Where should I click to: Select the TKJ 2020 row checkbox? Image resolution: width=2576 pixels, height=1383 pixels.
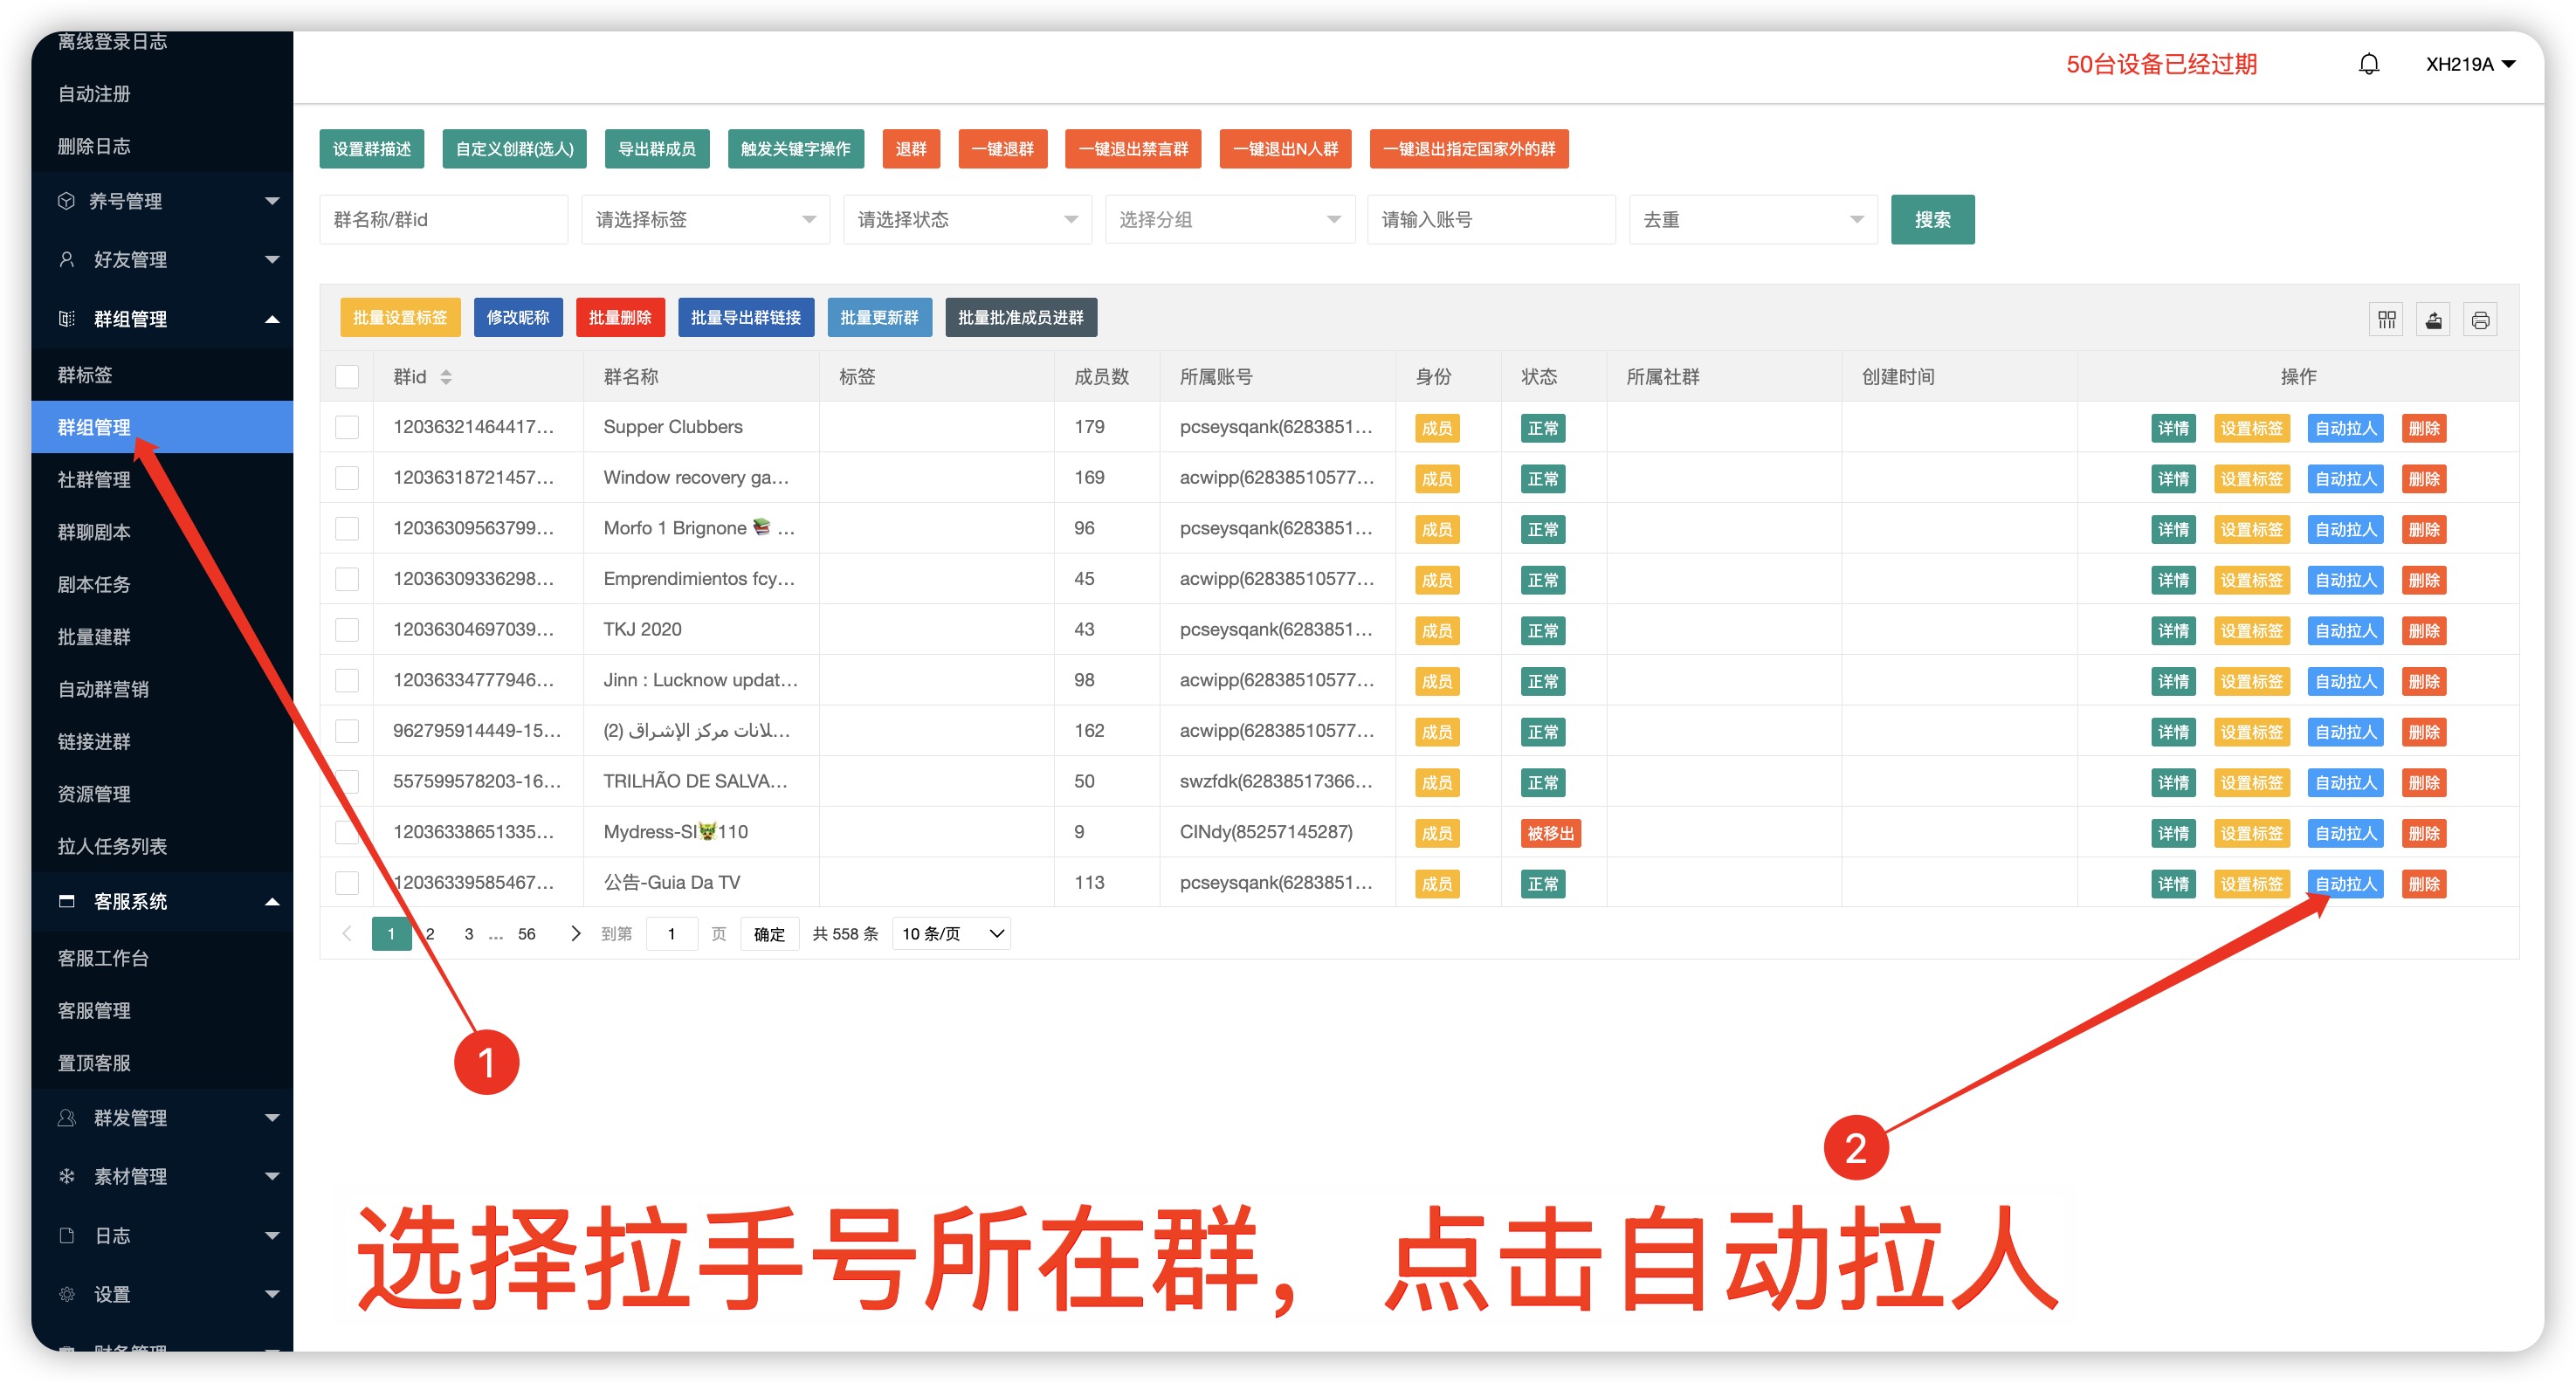click(x=347, y=629)
